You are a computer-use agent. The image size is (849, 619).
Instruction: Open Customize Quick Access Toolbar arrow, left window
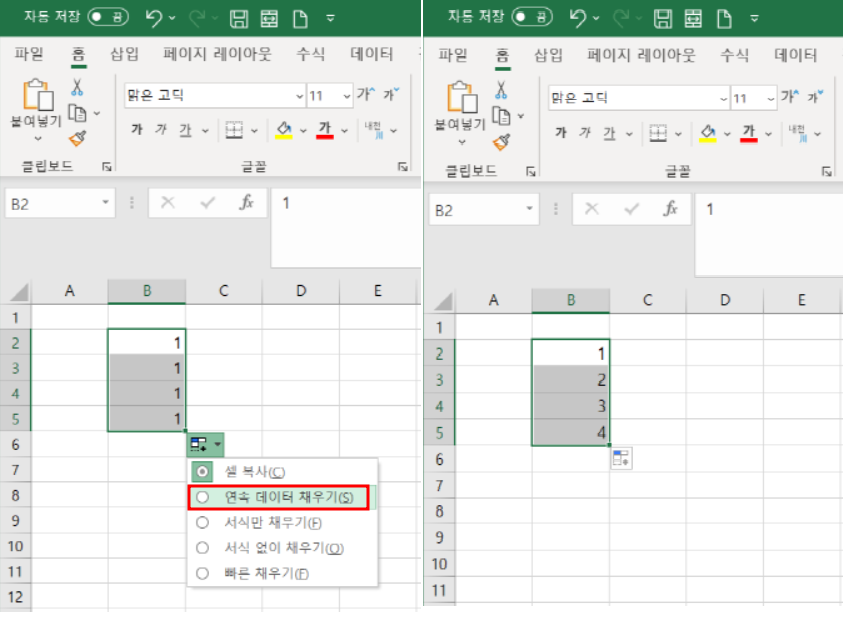coord(330,18)
